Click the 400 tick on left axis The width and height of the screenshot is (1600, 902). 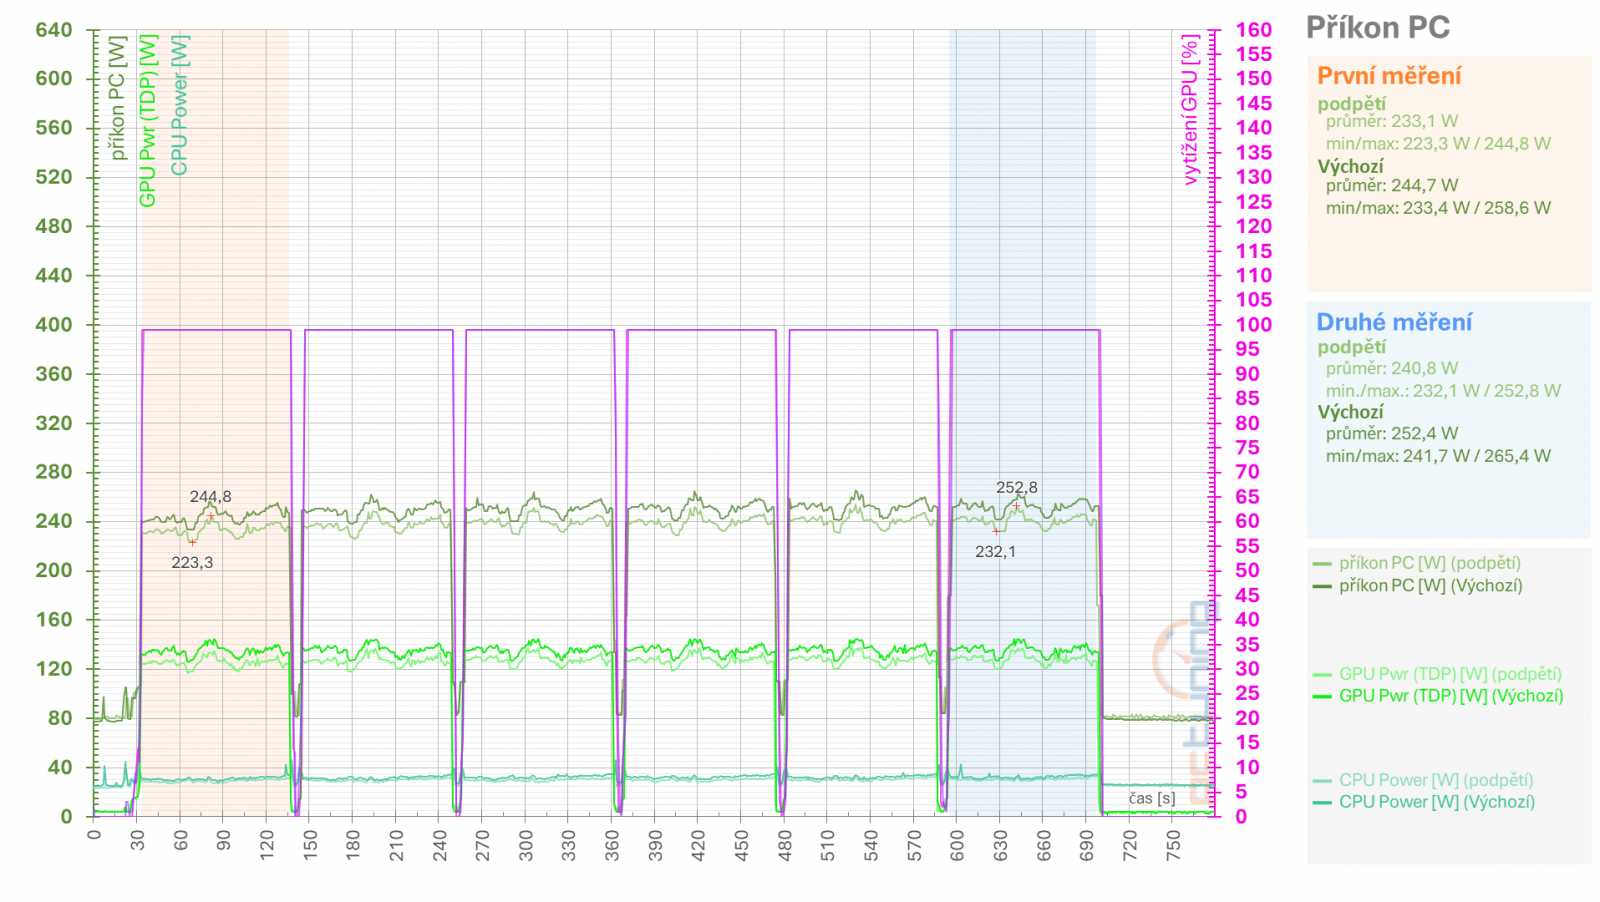tap(54, 324)
